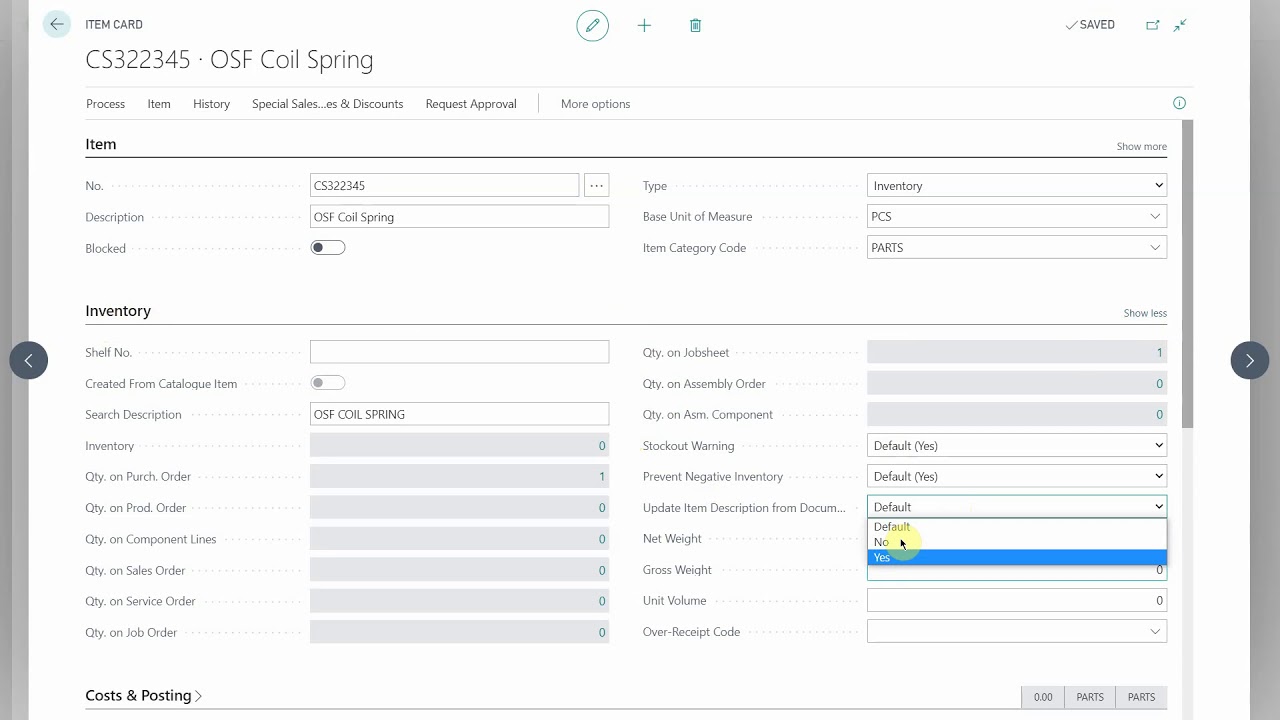1280x720 pixels.
Task: Collapse the Item section heading
Action: click(101, 144)
